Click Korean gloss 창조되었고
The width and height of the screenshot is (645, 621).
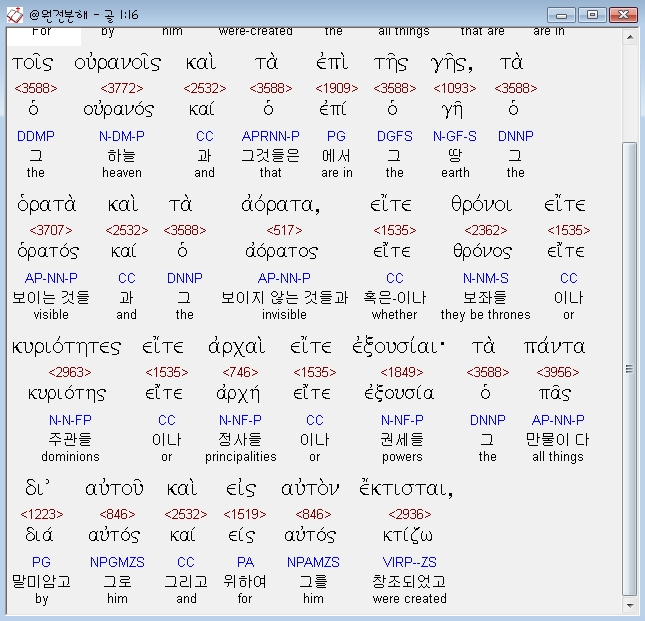(409, 582)
